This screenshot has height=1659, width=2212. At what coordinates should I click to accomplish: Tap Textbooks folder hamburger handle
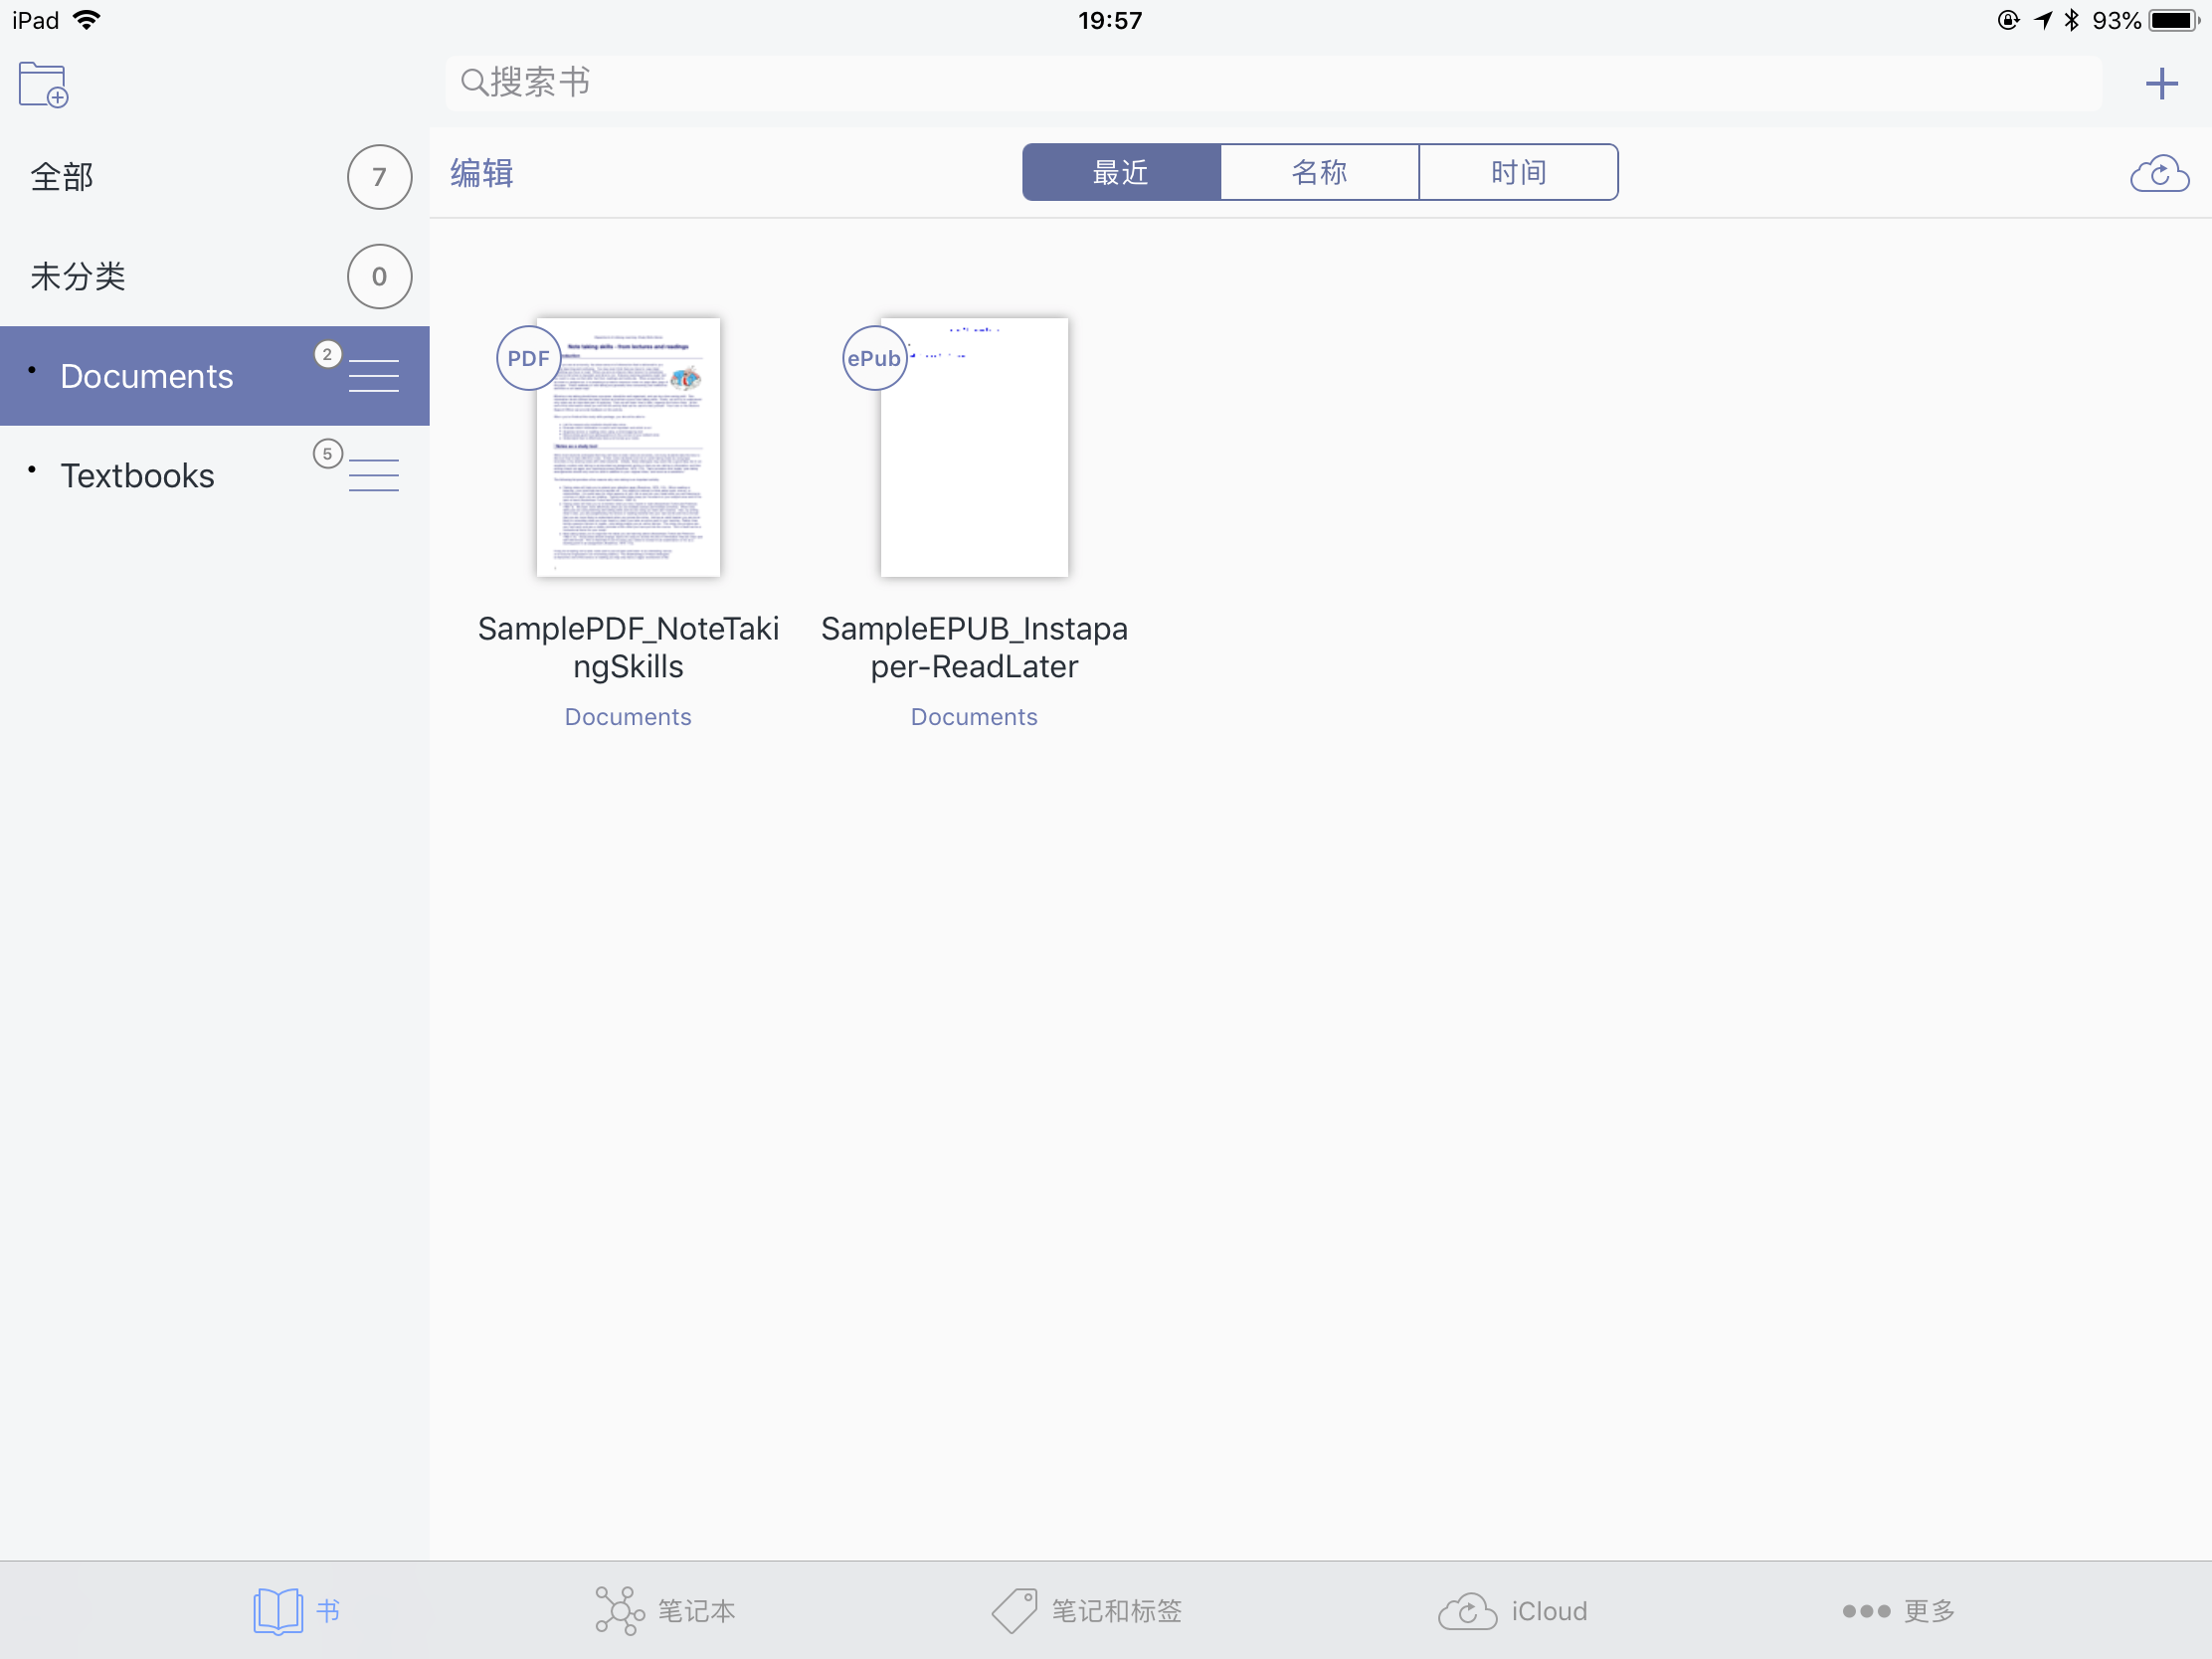(x=373, y=475)
